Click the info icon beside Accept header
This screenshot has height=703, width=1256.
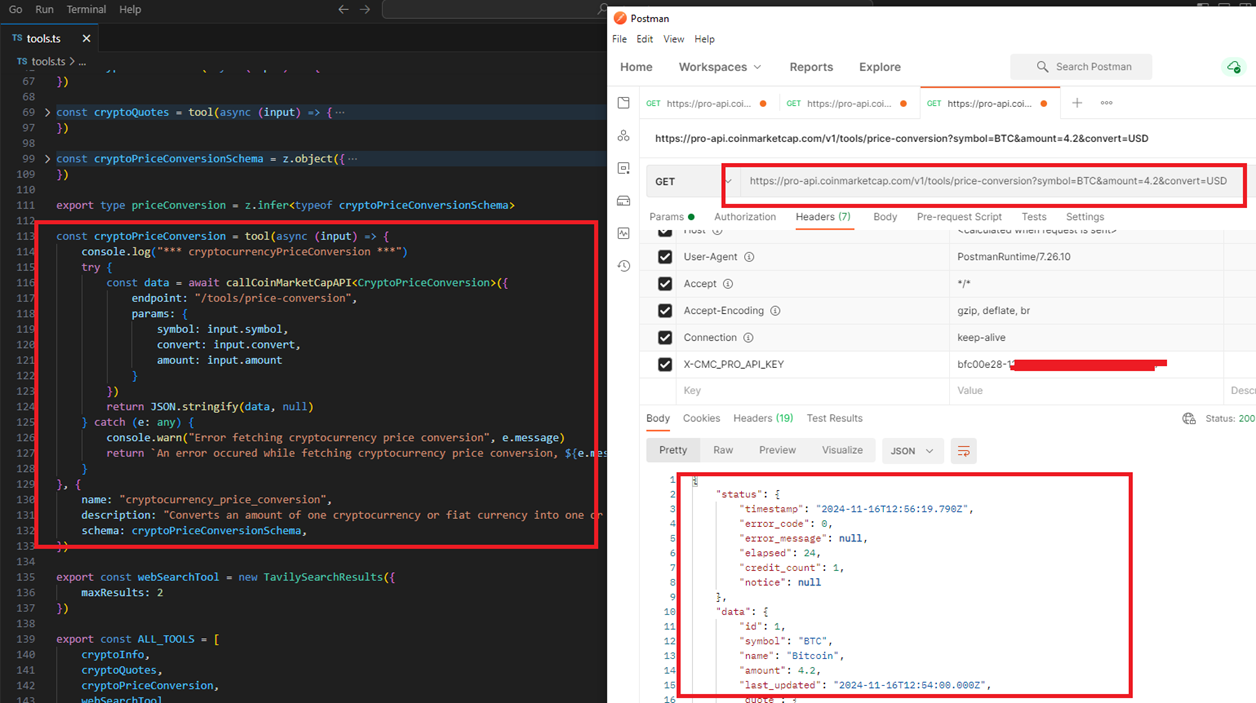(727, 284)
